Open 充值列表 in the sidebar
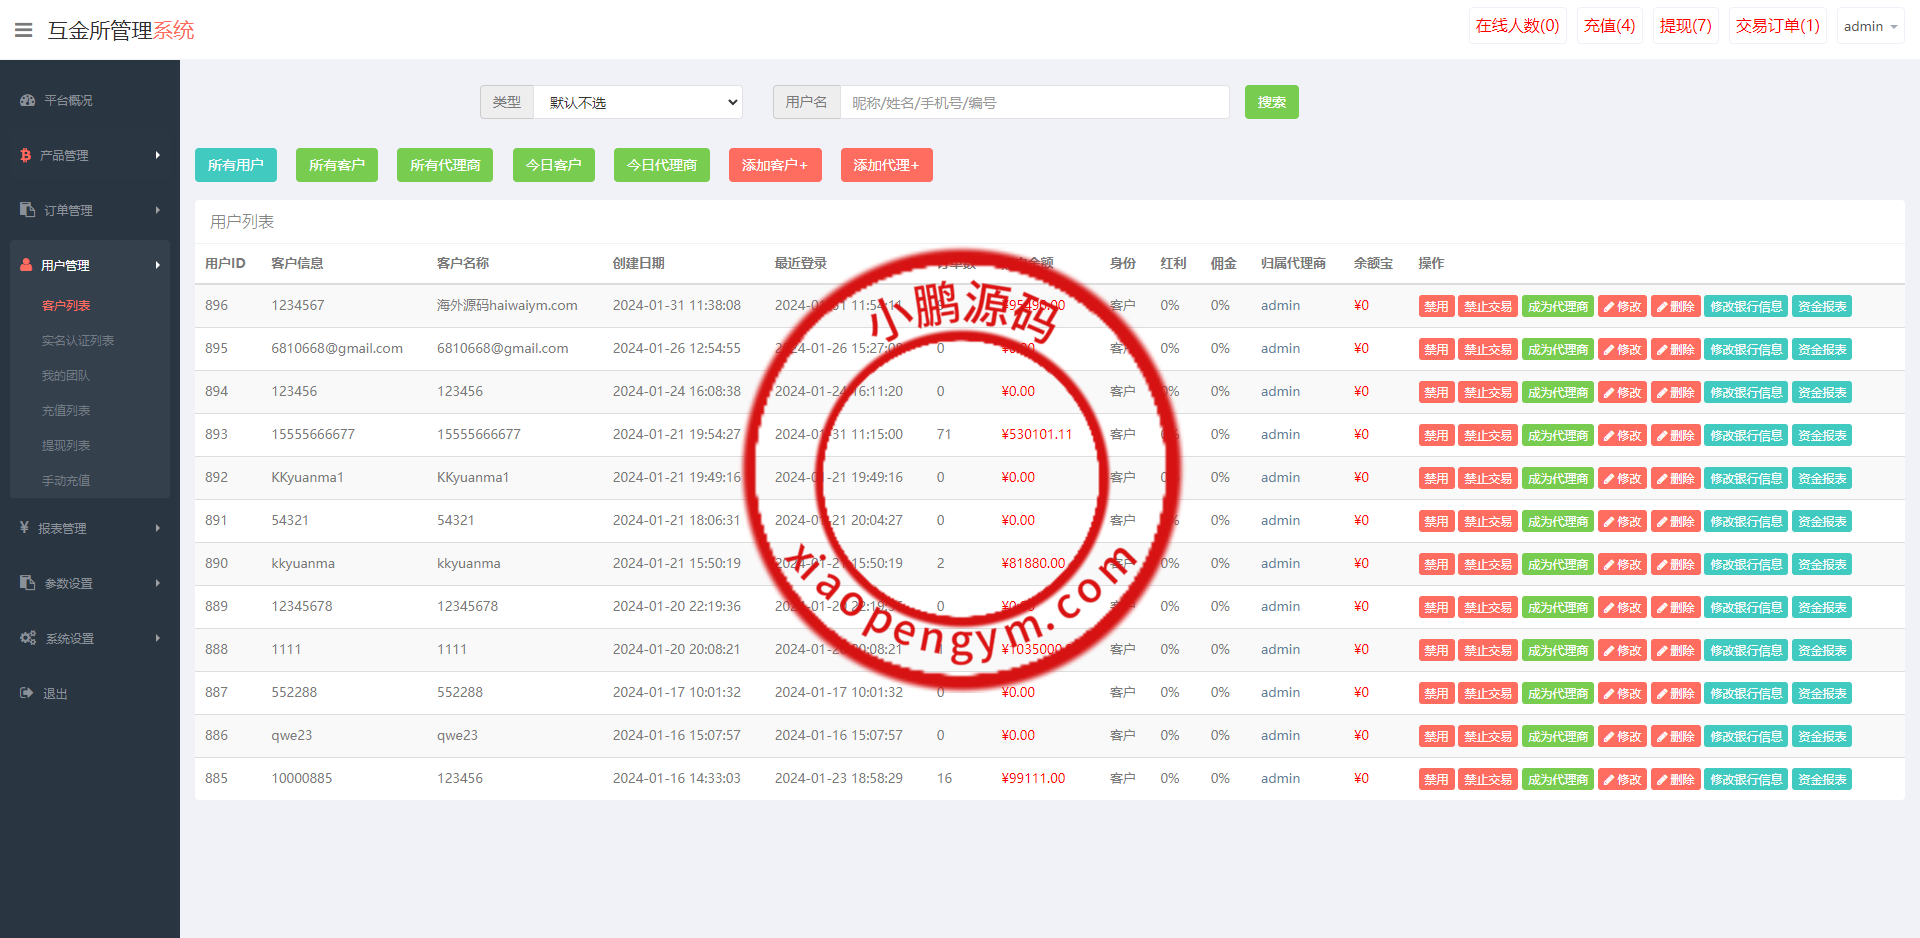Image resolution: width=1920 pixels, height=938 pixels. (x=66, y=411)
